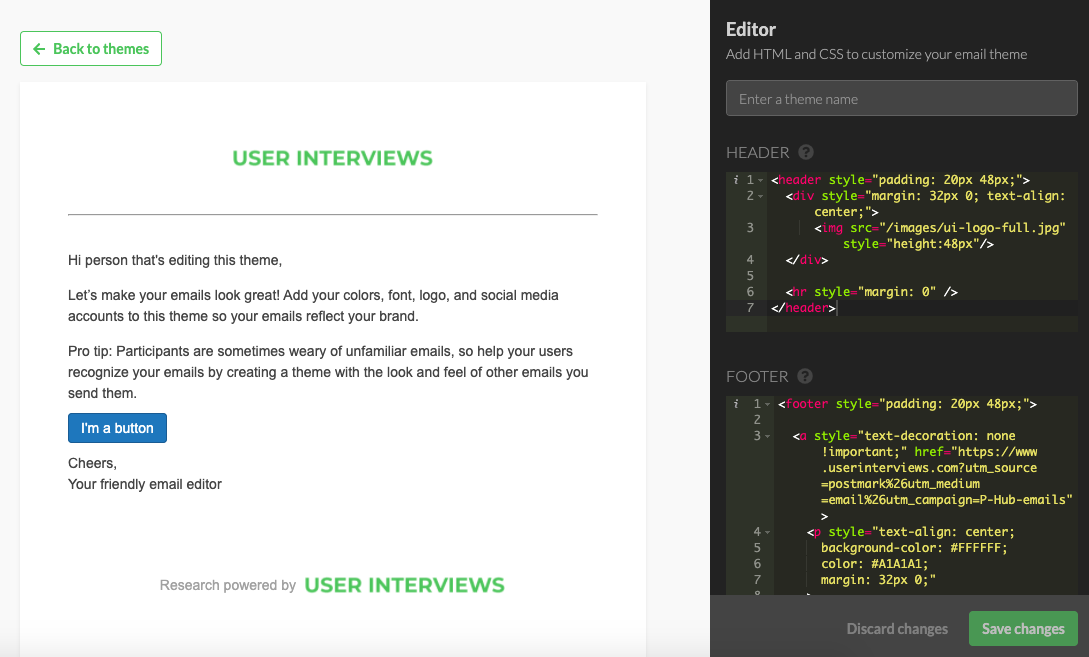This screenshot has width=1089, height=657.
Task: Click the USER INTERVIEWS logo atop the email preview
Action: pos(332,158)
